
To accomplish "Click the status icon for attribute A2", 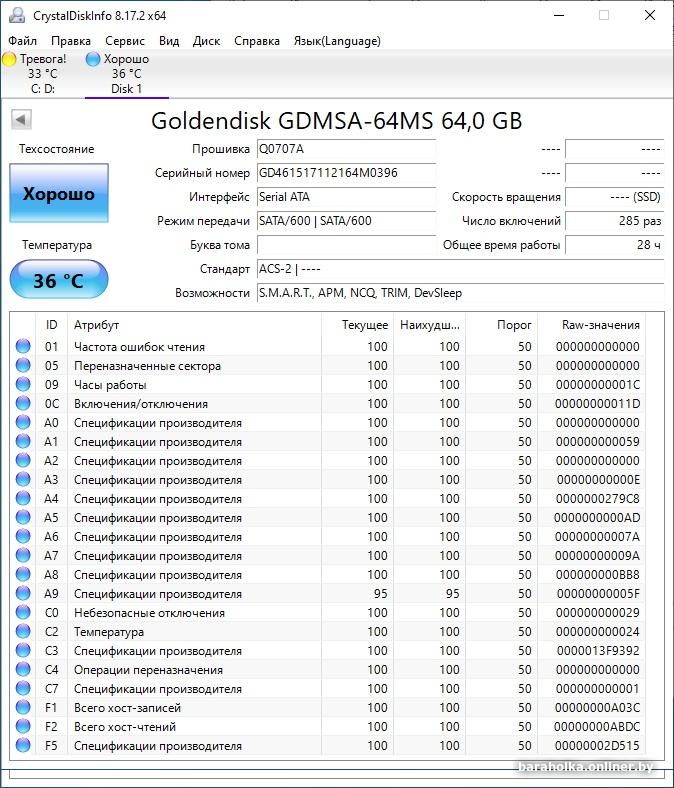I will tap(23, 460).
